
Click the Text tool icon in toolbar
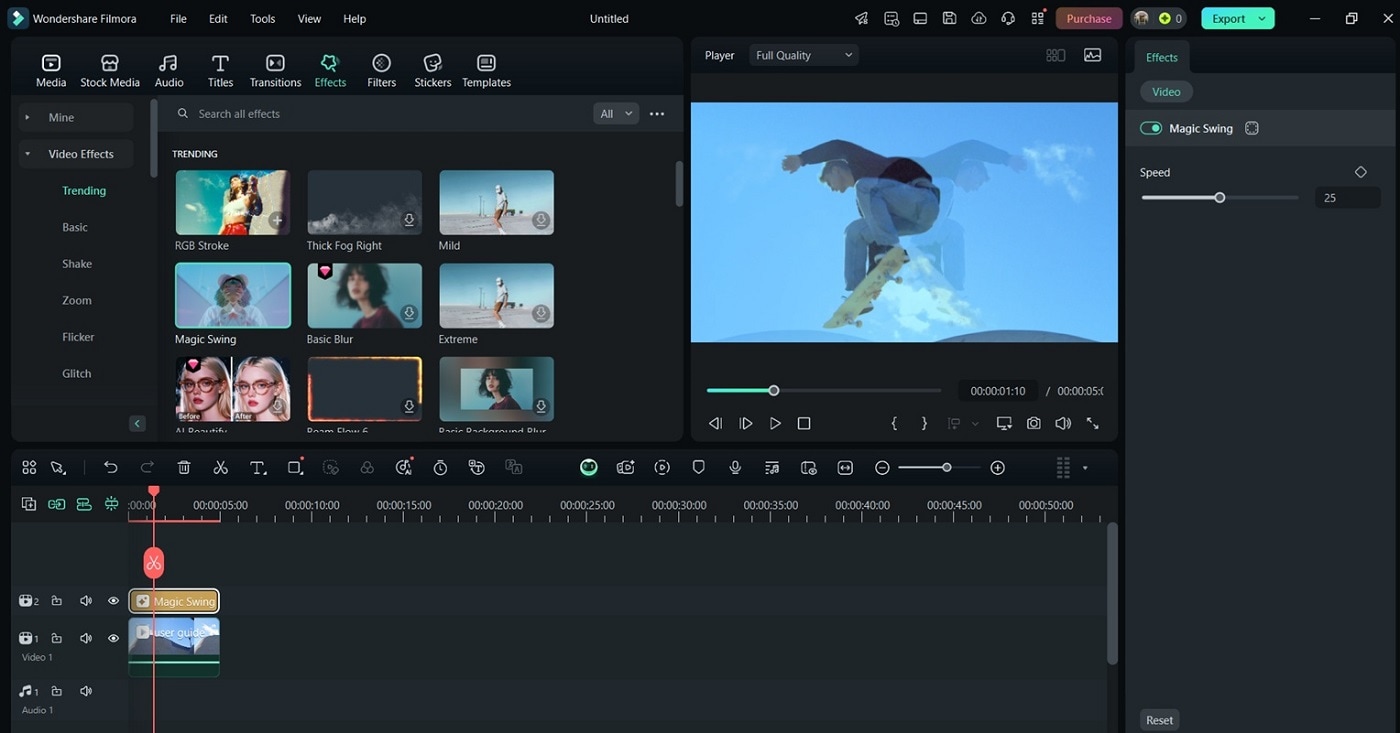(x=257, y=467)
